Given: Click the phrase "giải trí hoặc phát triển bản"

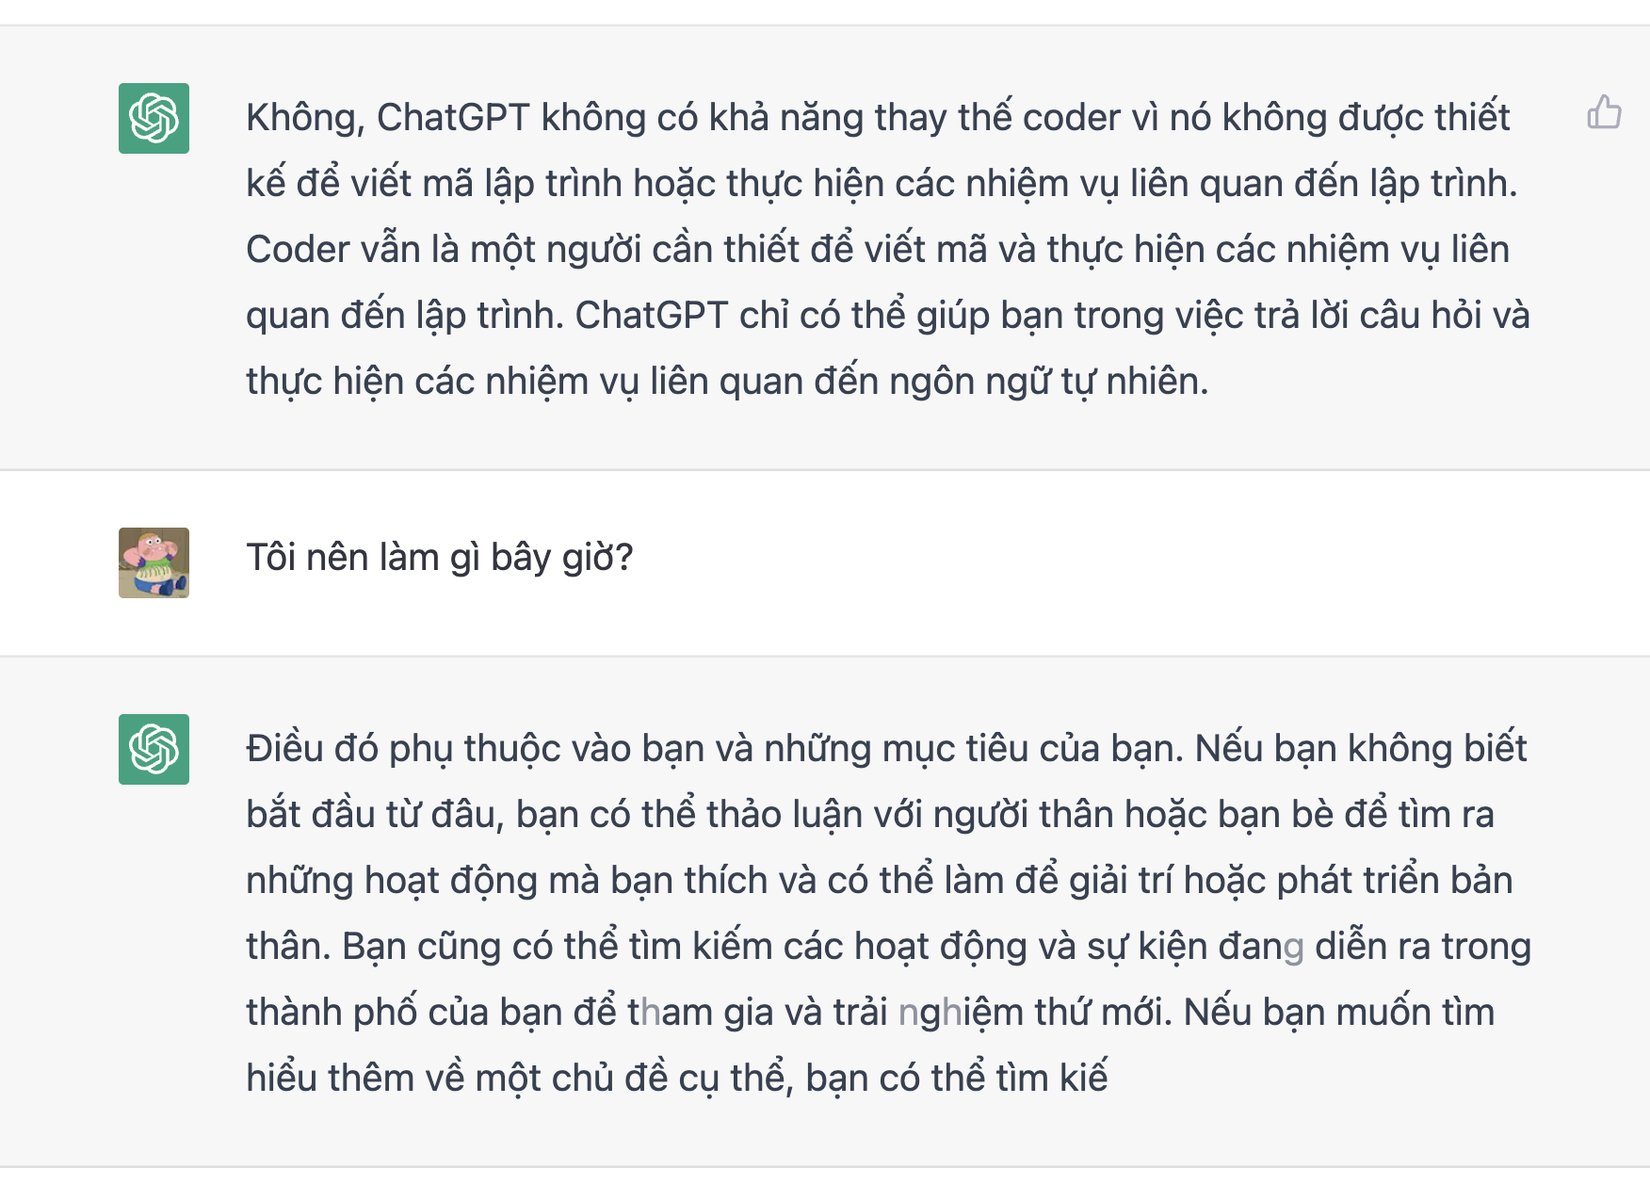Looking at the screenshot, I should click(x=1290, y=882).
